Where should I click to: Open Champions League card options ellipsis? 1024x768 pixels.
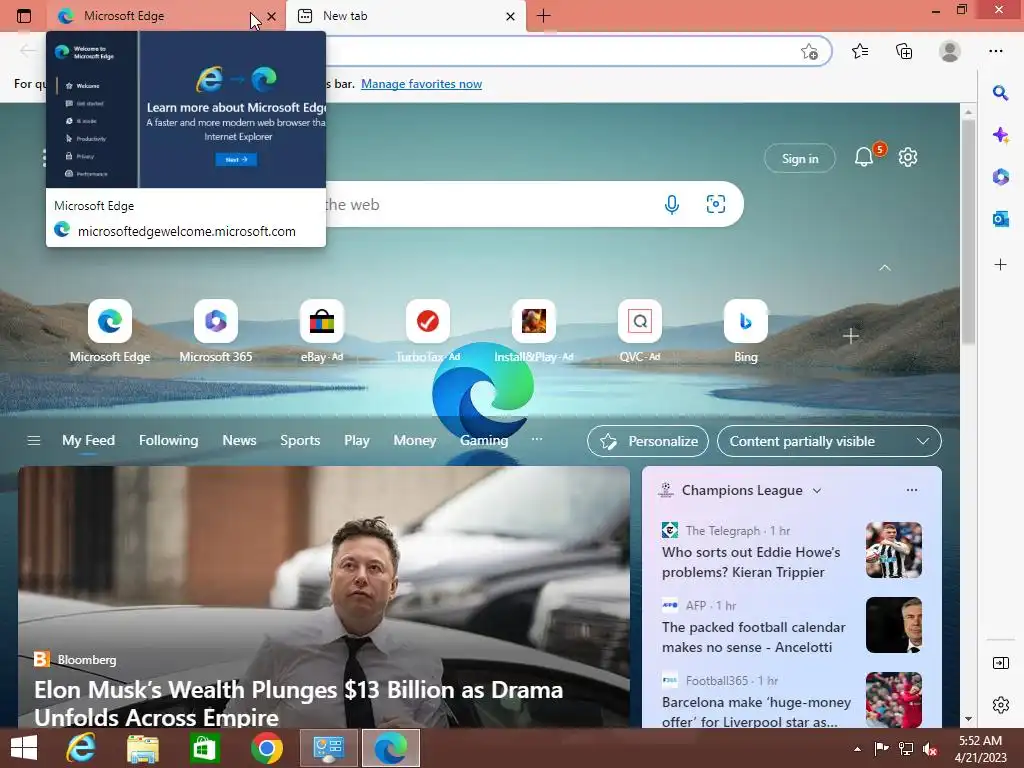[912, 490]
